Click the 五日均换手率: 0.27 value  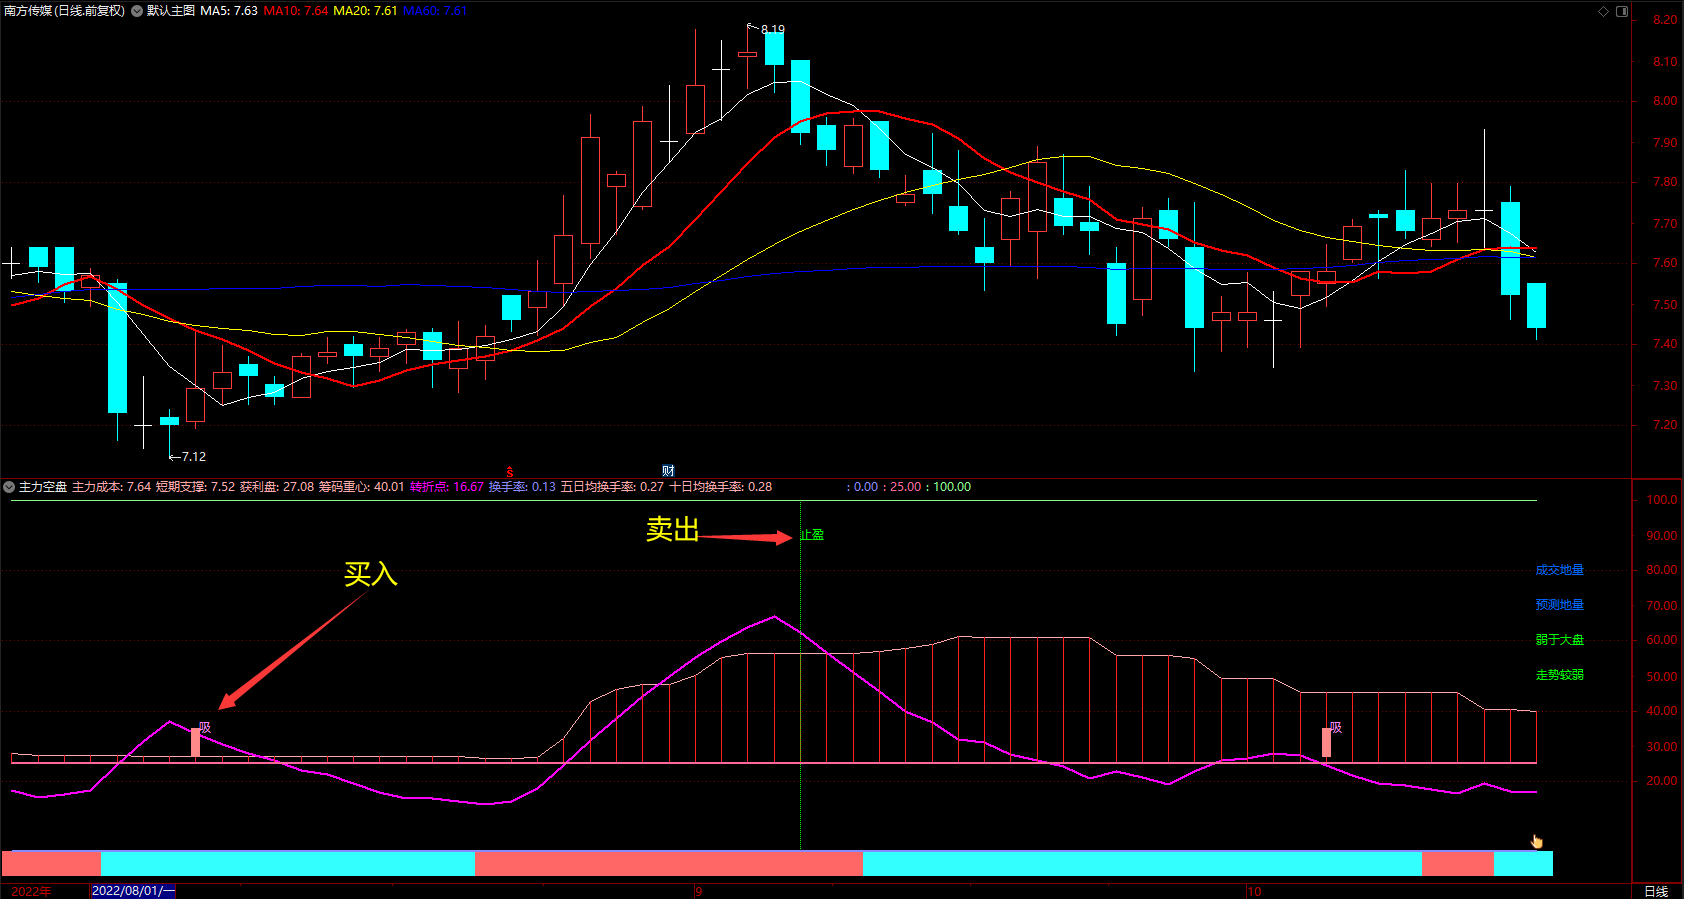(x=612, y=487)
